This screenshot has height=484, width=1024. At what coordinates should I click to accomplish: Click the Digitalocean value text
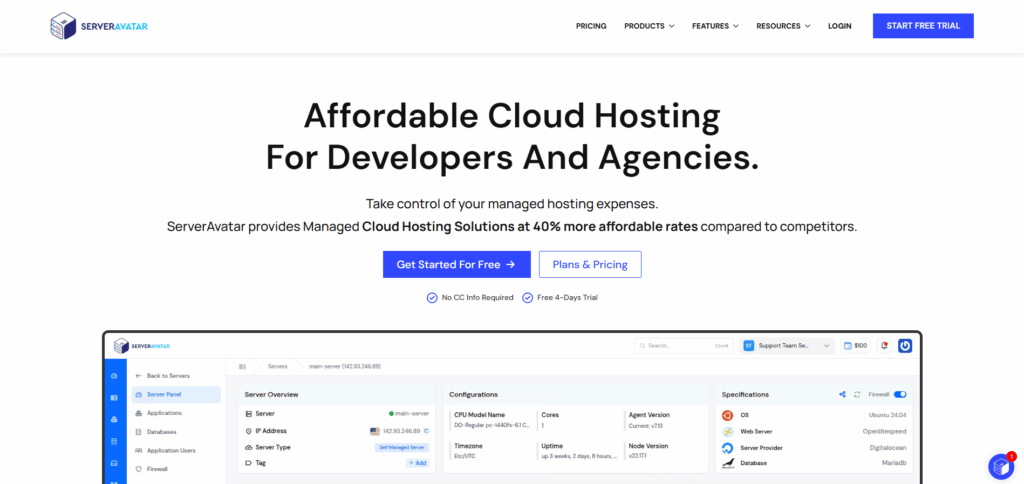tap(889, 448)
